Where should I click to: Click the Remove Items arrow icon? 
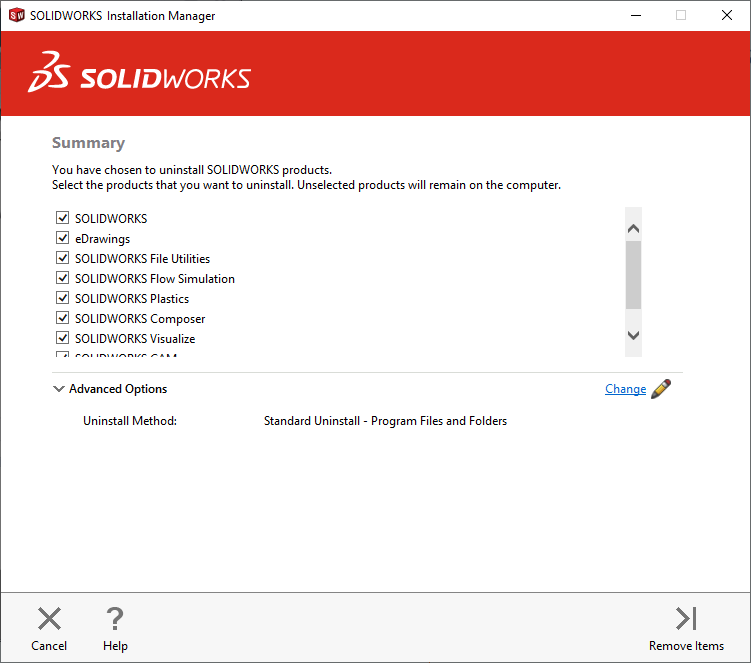686,618
